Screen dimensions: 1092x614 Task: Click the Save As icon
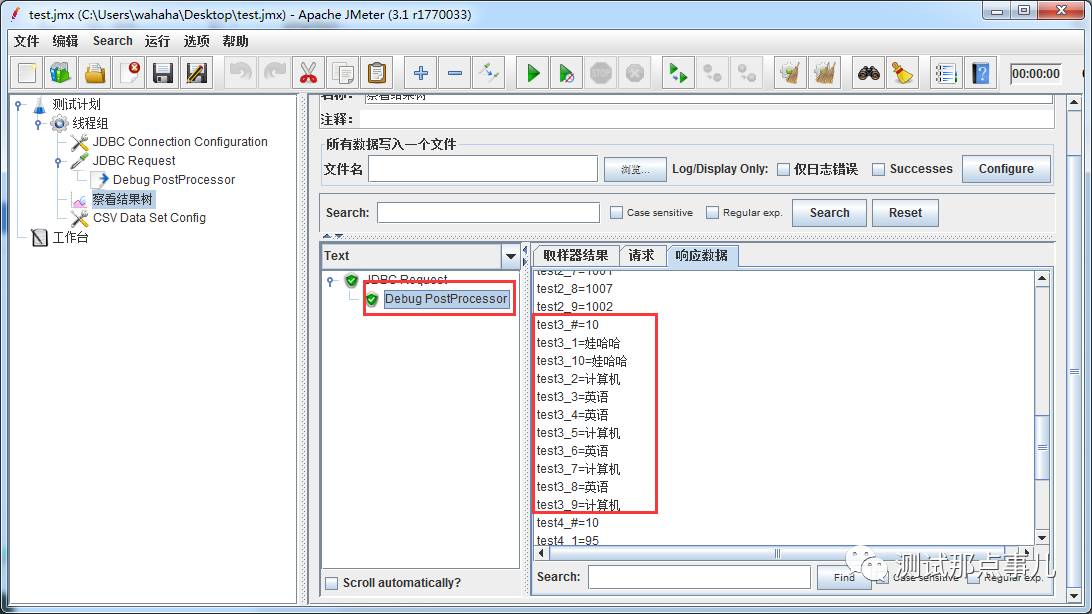[197, 73]
